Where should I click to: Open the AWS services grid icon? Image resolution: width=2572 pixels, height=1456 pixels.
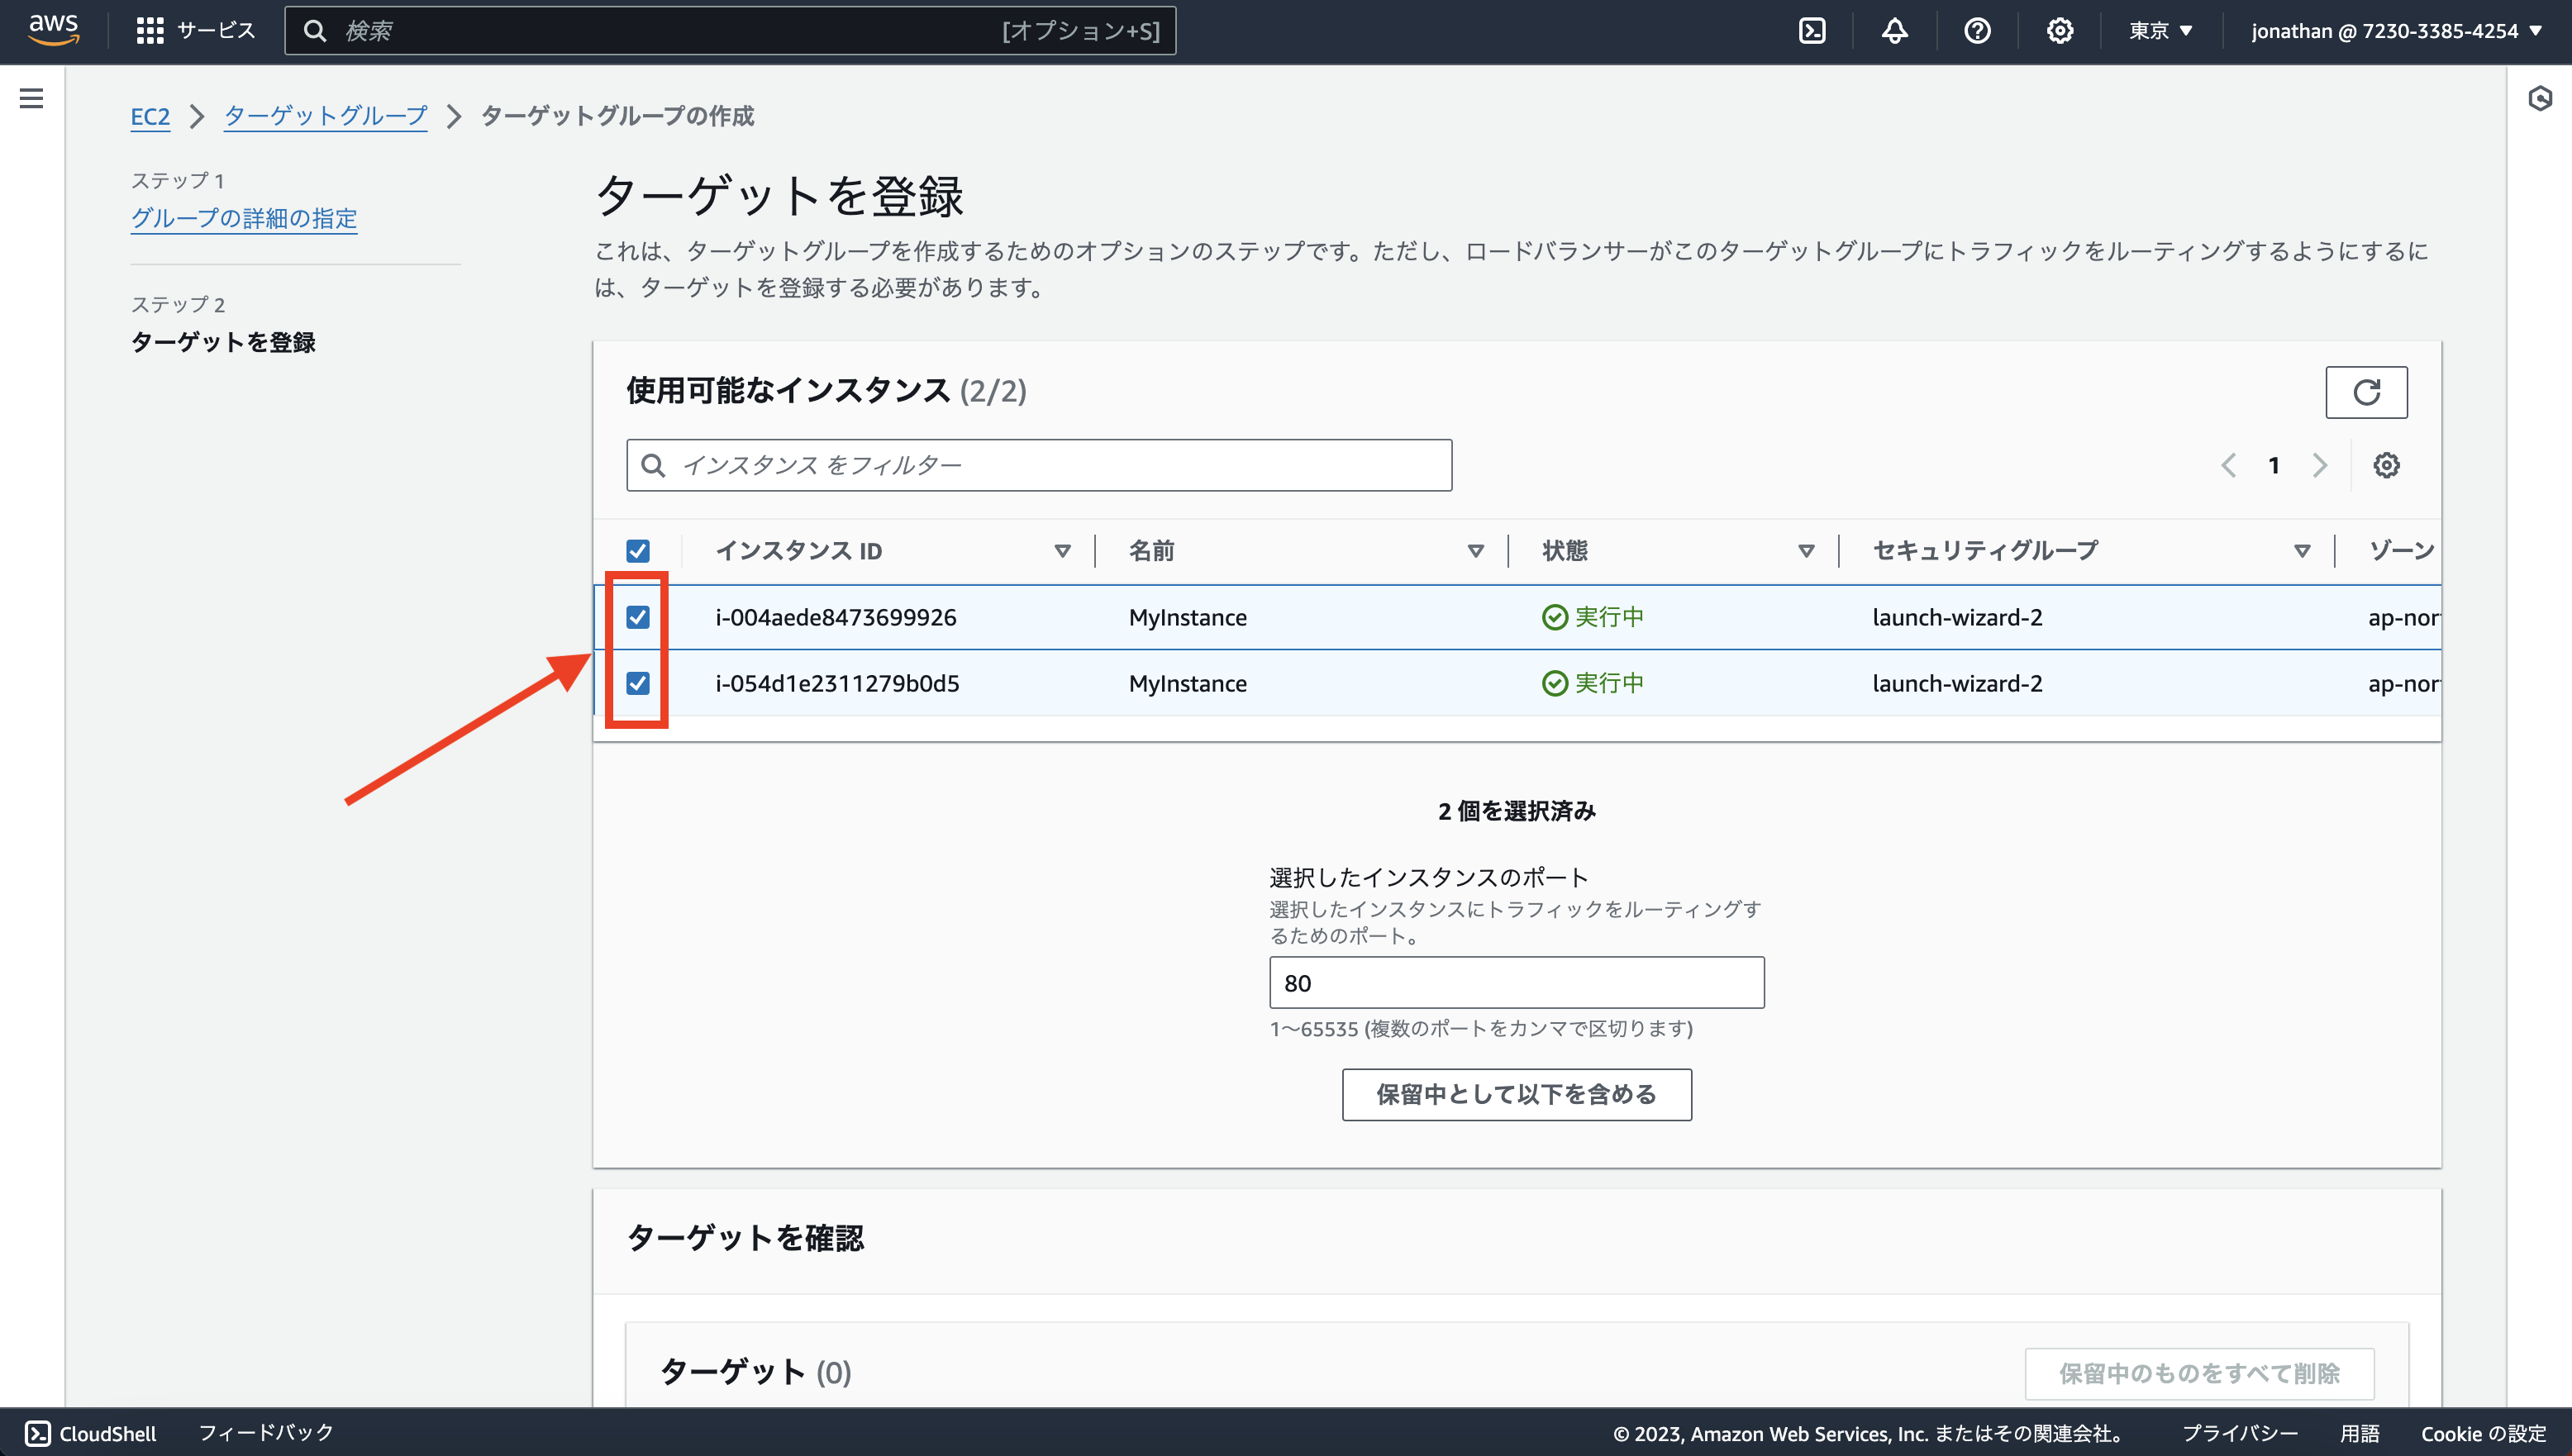click(150, 30)
